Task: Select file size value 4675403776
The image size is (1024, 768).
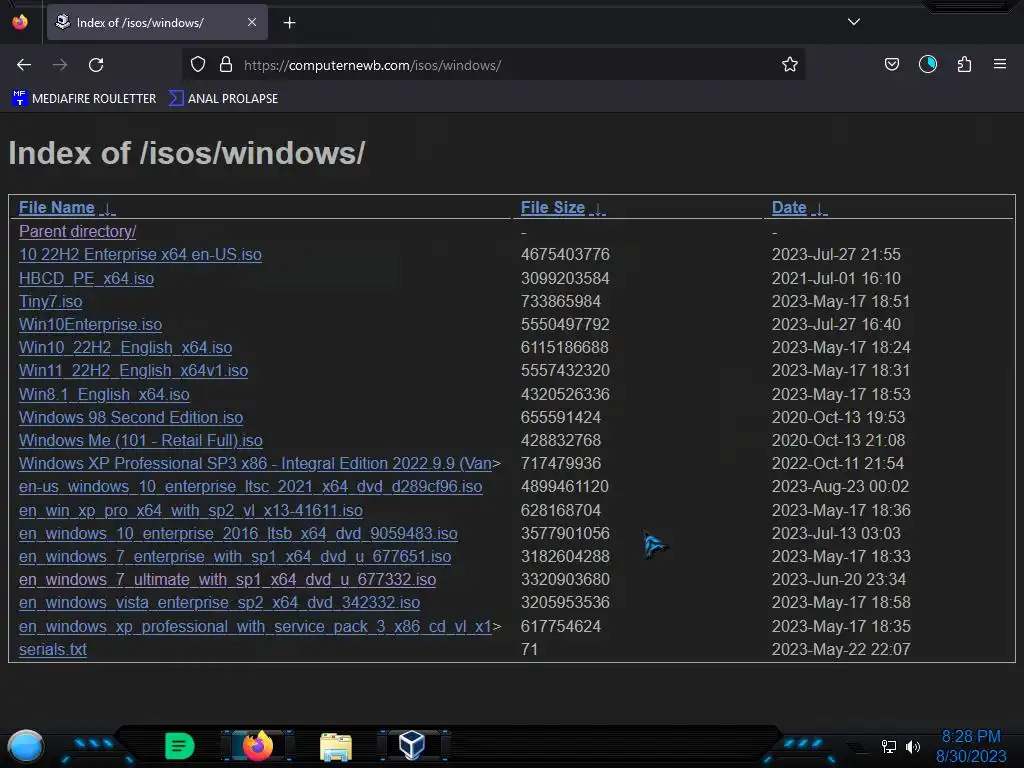Action: tap(565, 254)
